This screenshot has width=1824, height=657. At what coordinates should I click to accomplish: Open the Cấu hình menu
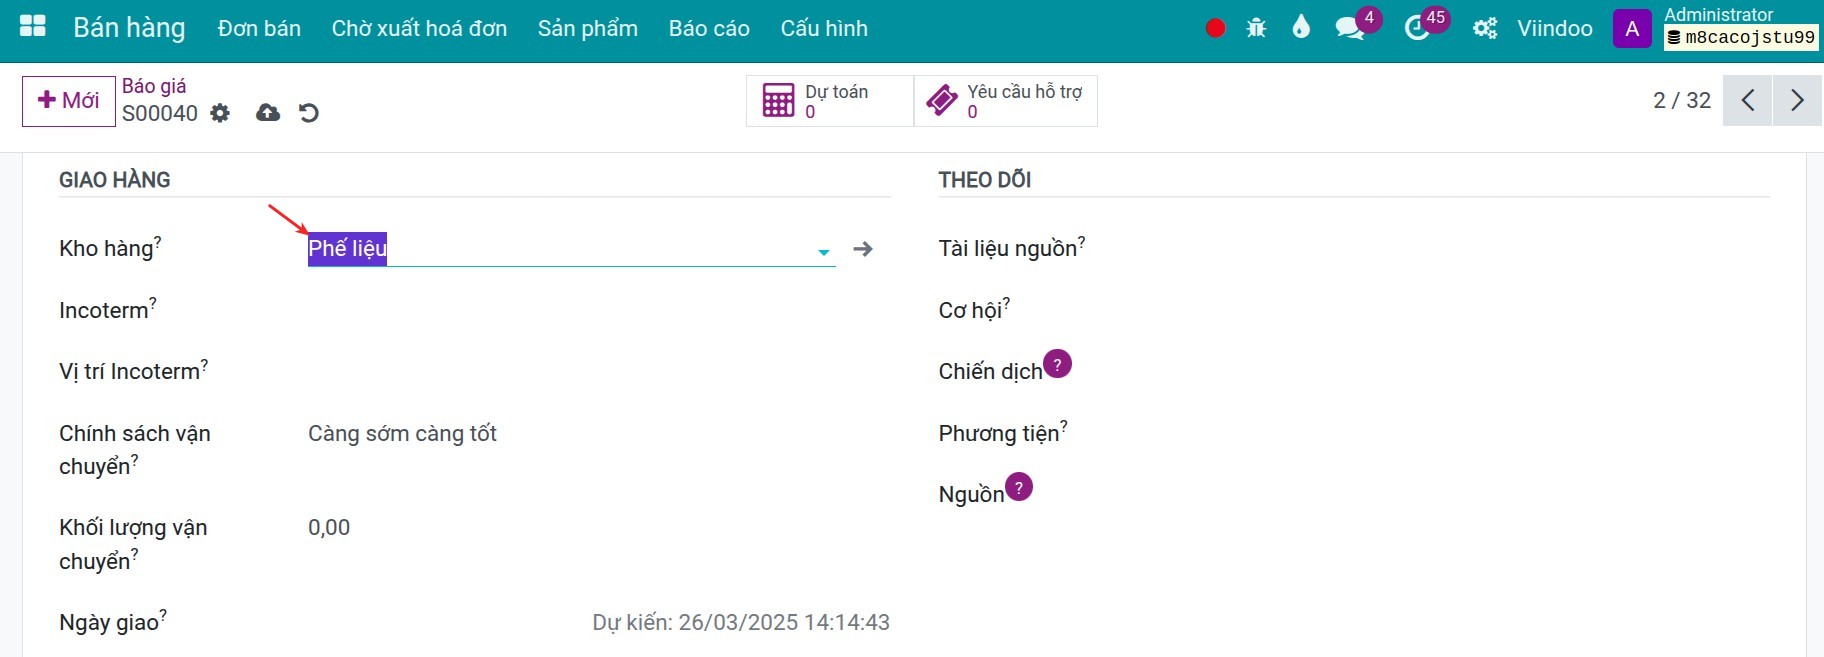pyautogui.click(x=824, y=28)
